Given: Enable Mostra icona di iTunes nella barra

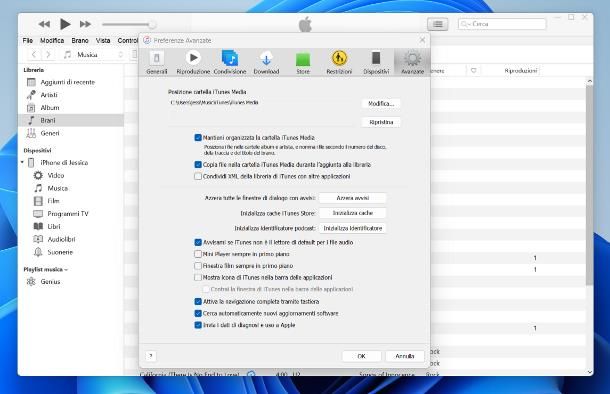Looking at the screenshot, I should (x=198, y=278).
